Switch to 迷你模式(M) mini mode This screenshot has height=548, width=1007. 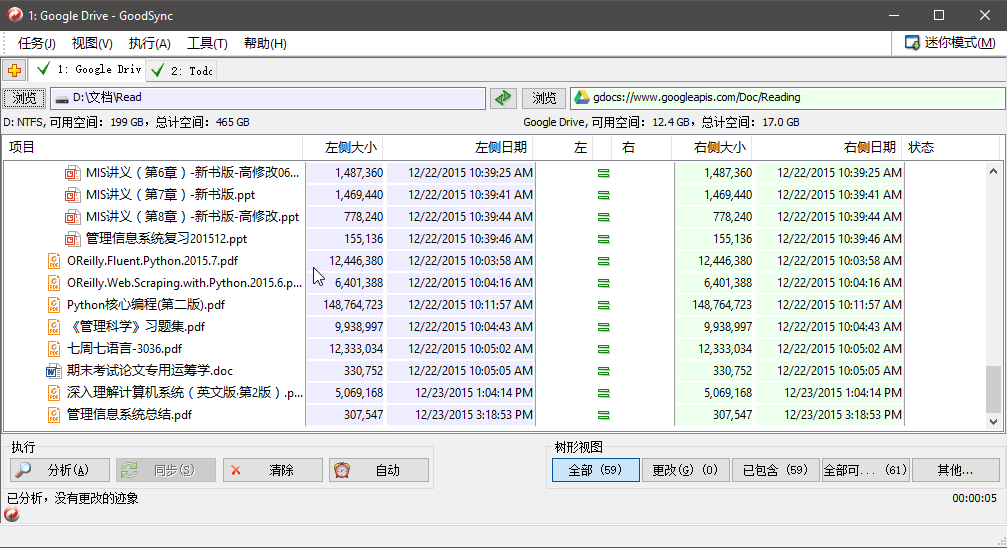(x=950, y=43)
